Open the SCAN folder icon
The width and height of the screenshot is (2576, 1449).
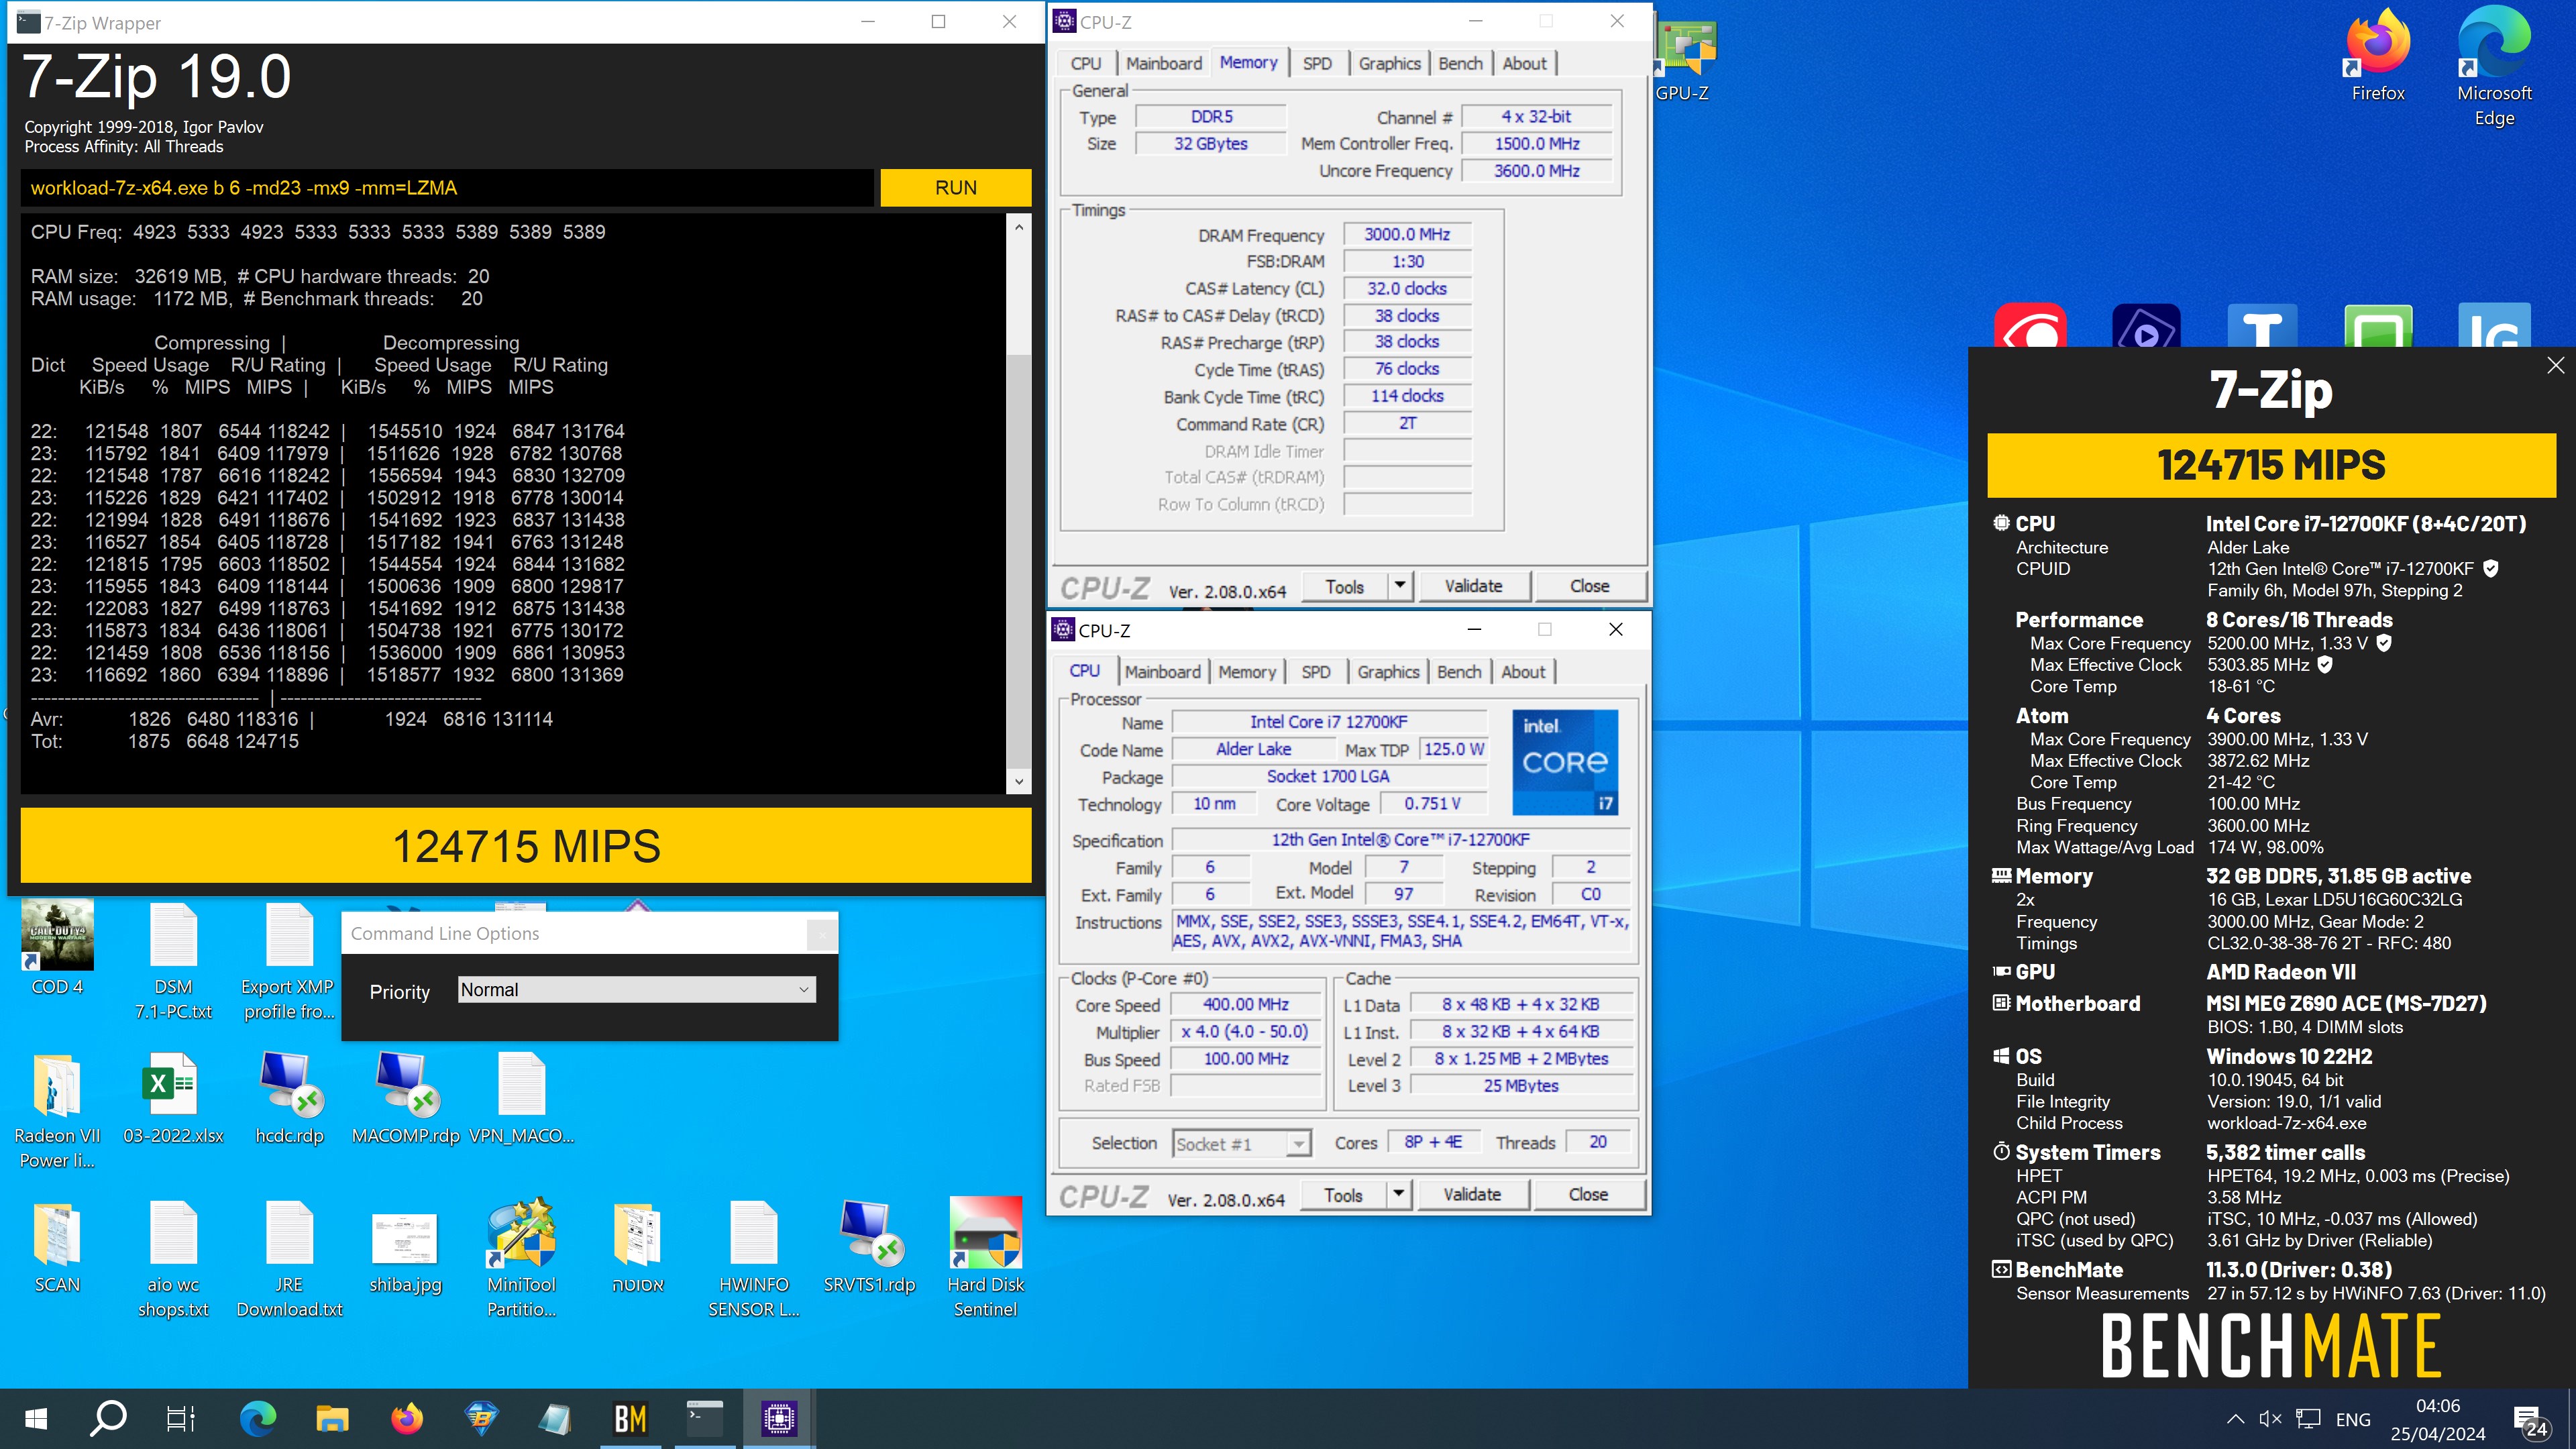[x=57, y=1247]
